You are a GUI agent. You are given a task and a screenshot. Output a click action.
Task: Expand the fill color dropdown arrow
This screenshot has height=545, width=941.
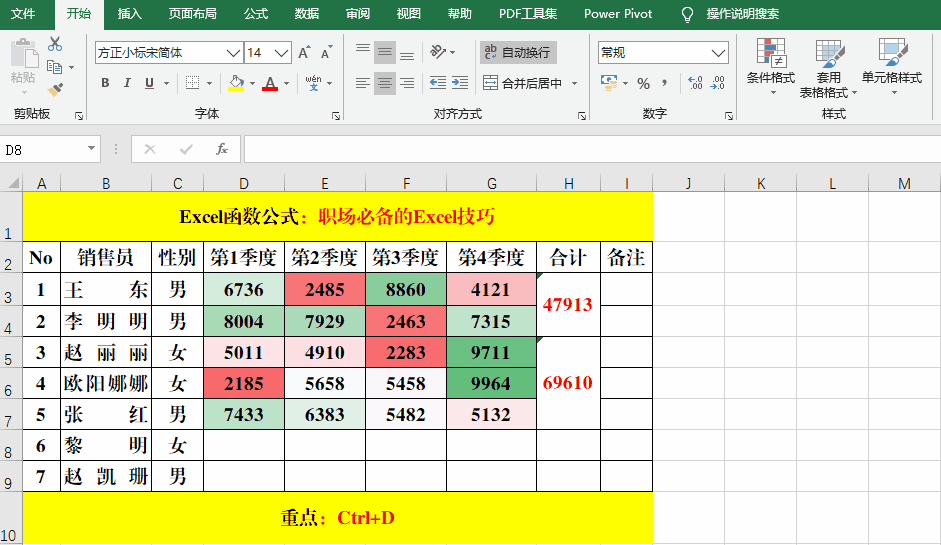[252, 83]
